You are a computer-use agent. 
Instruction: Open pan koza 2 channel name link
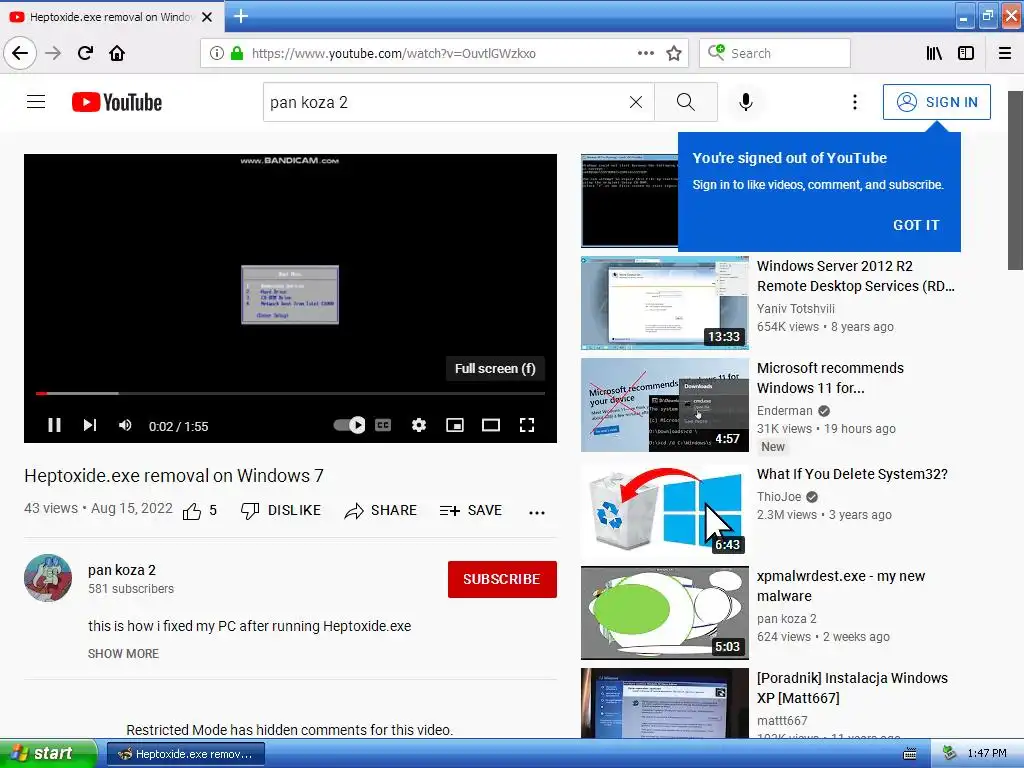(x=121, y=570)
